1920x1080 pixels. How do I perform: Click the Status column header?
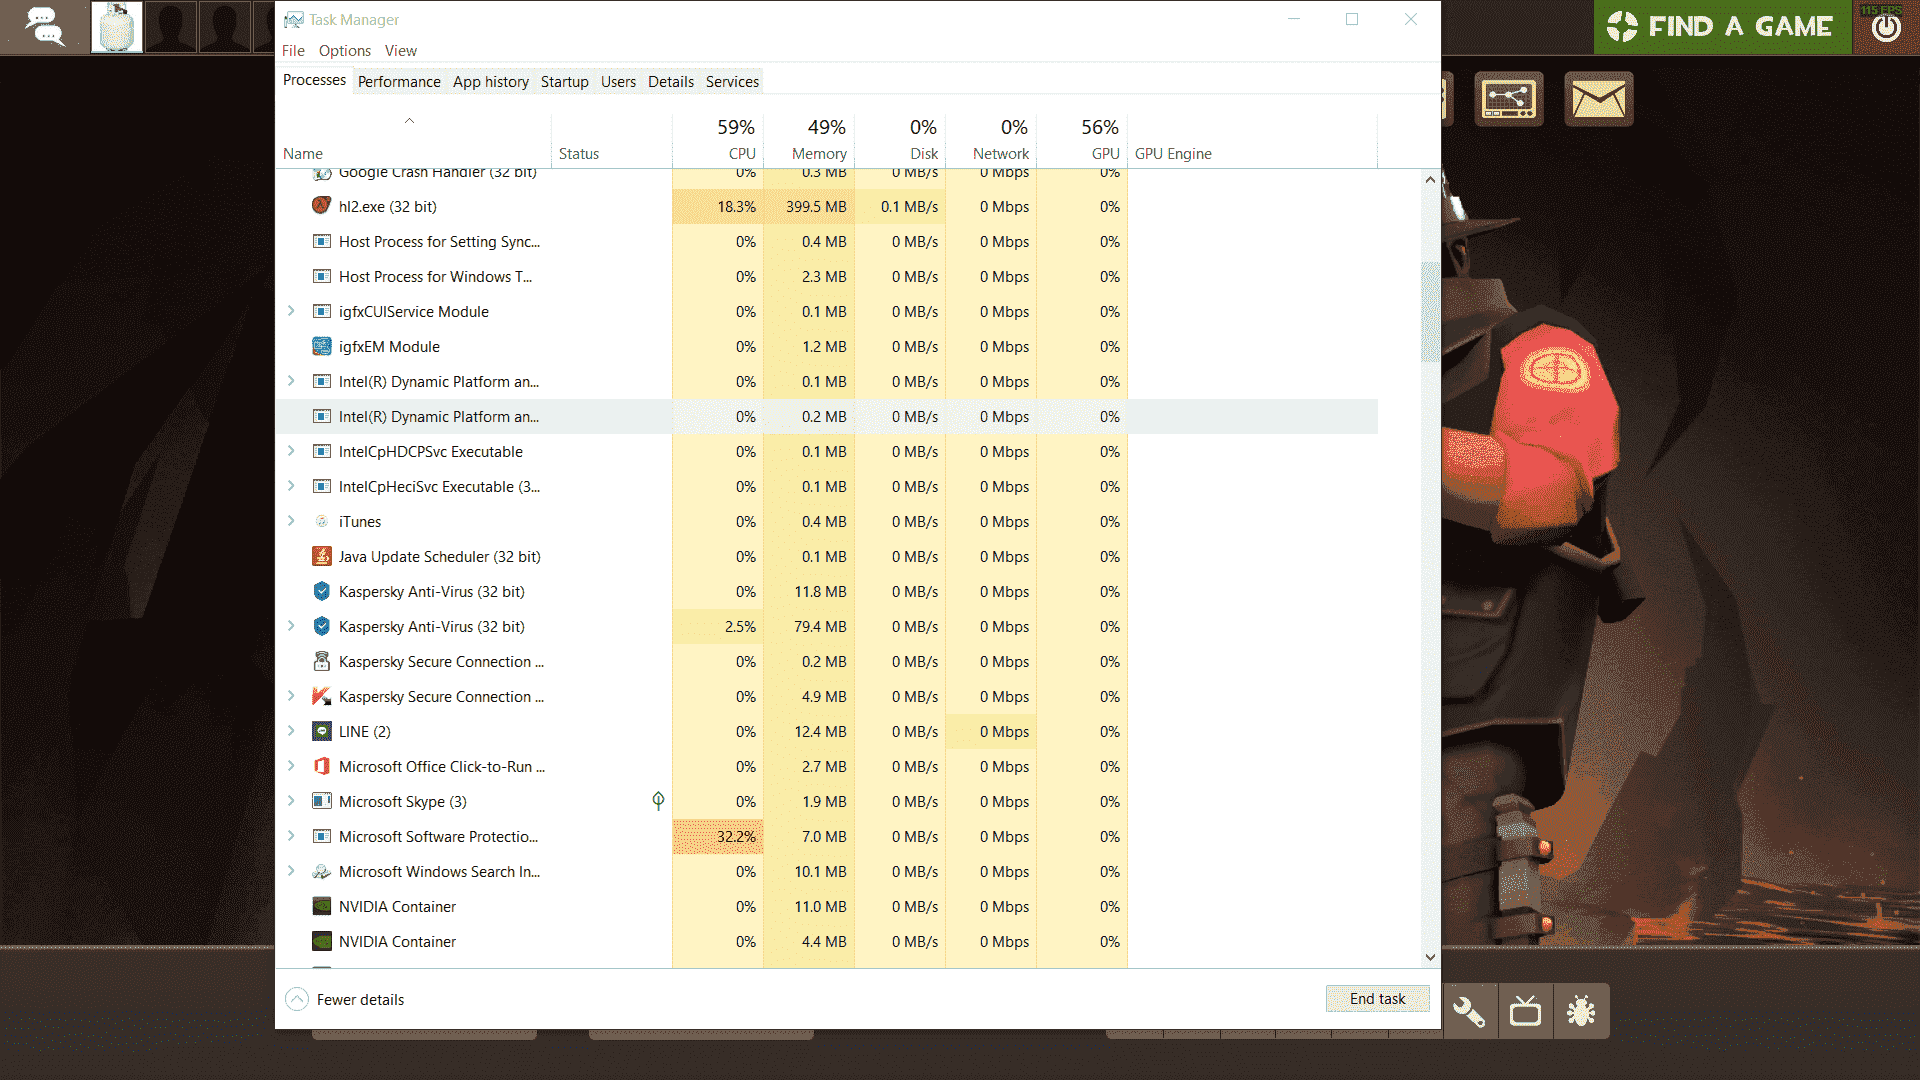click(x=611, y=140)
